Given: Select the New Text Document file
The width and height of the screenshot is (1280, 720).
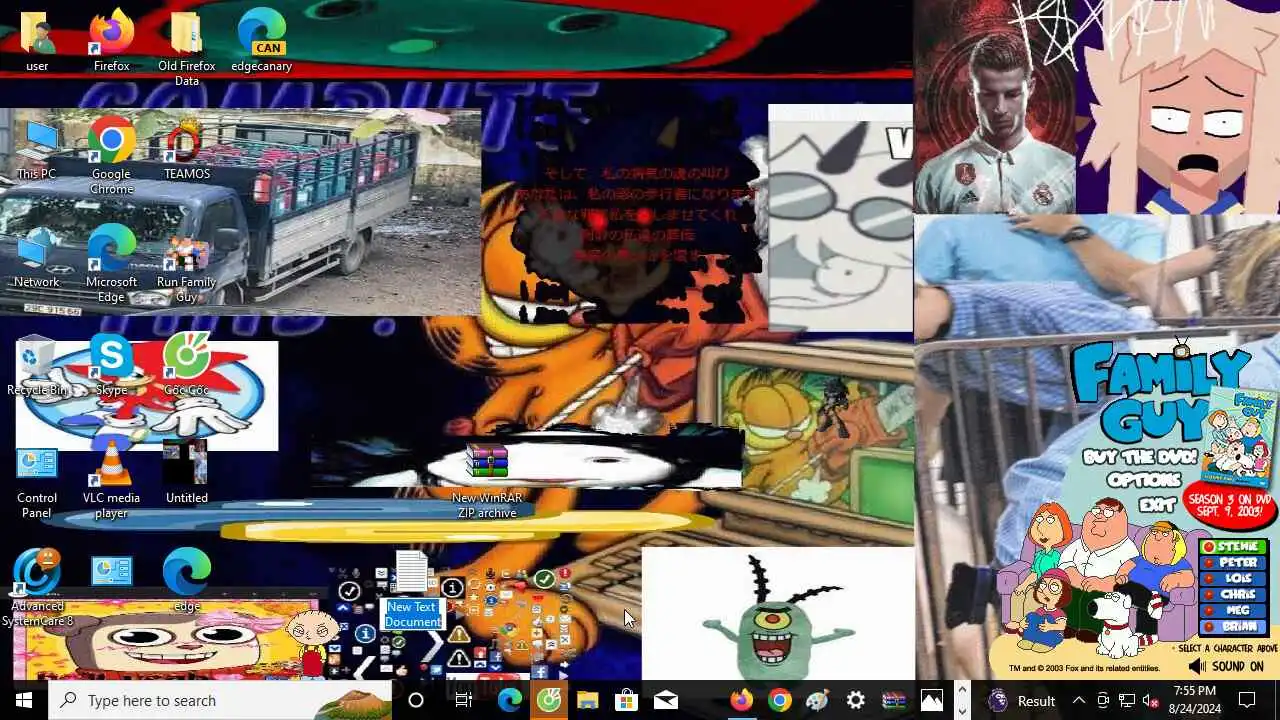Looking at the screenshot, I should click(x=412, y=590).
